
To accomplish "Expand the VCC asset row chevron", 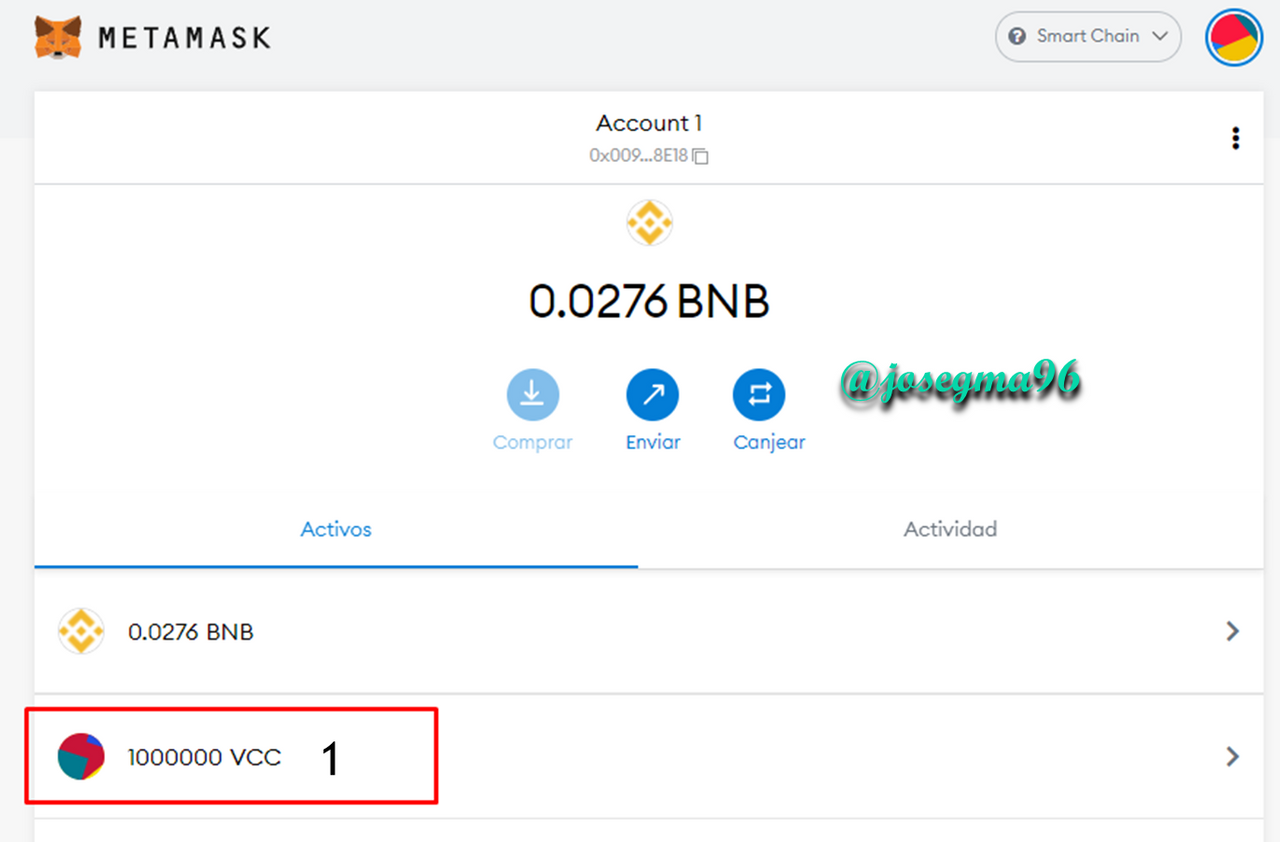I will [1233, 757].
